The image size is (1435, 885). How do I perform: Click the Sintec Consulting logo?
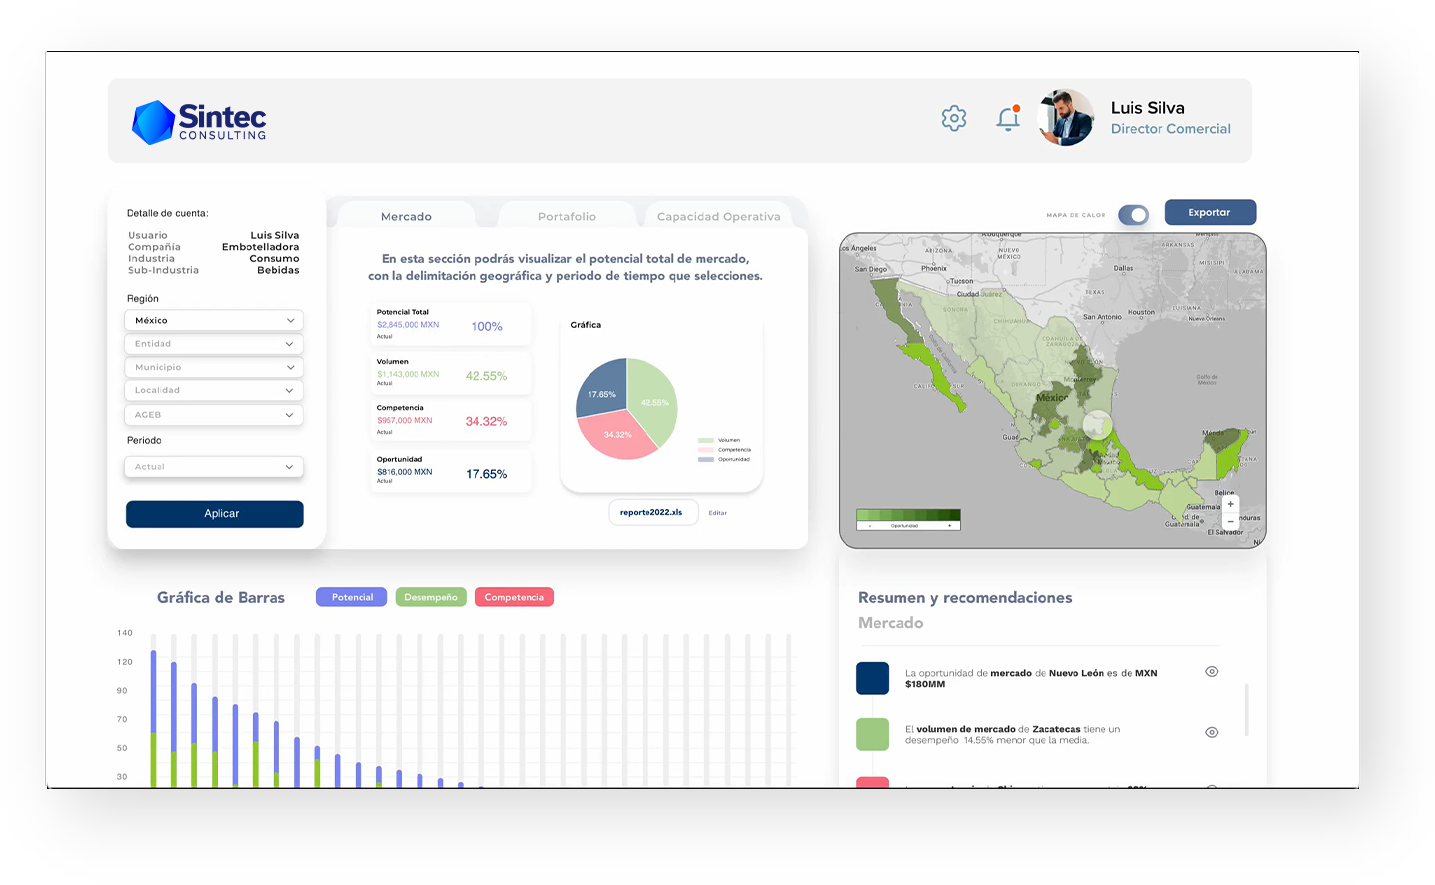[x=199, y=122]
